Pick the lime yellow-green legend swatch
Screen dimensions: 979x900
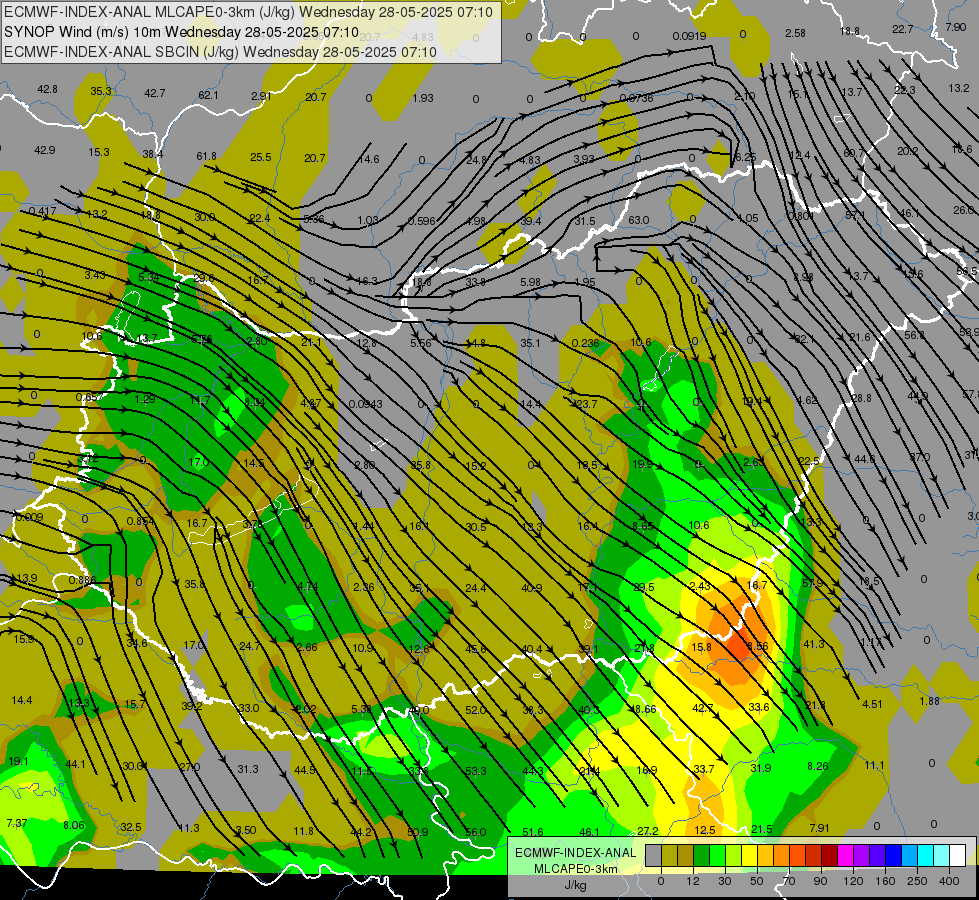pyautogui.click(x=734, y=855)
